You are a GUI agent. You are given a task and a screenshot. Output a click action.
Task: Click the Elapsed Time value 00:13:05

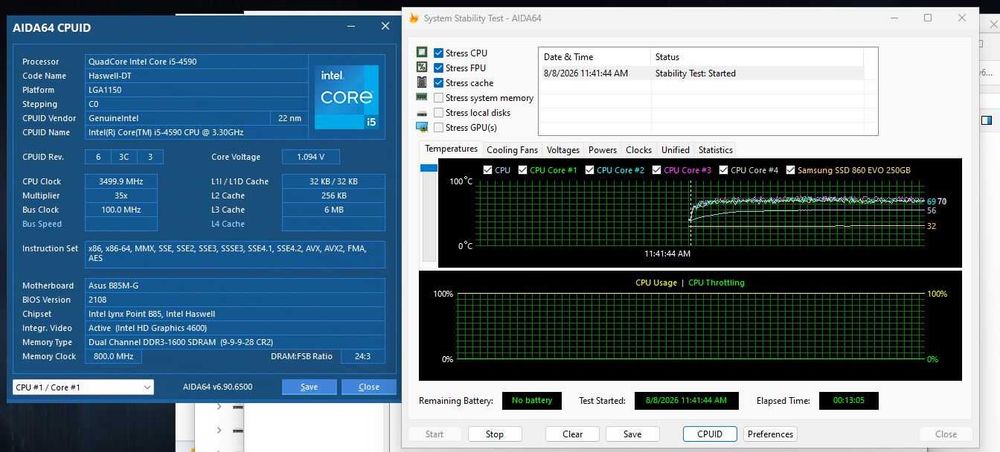[x=849, y=400]
